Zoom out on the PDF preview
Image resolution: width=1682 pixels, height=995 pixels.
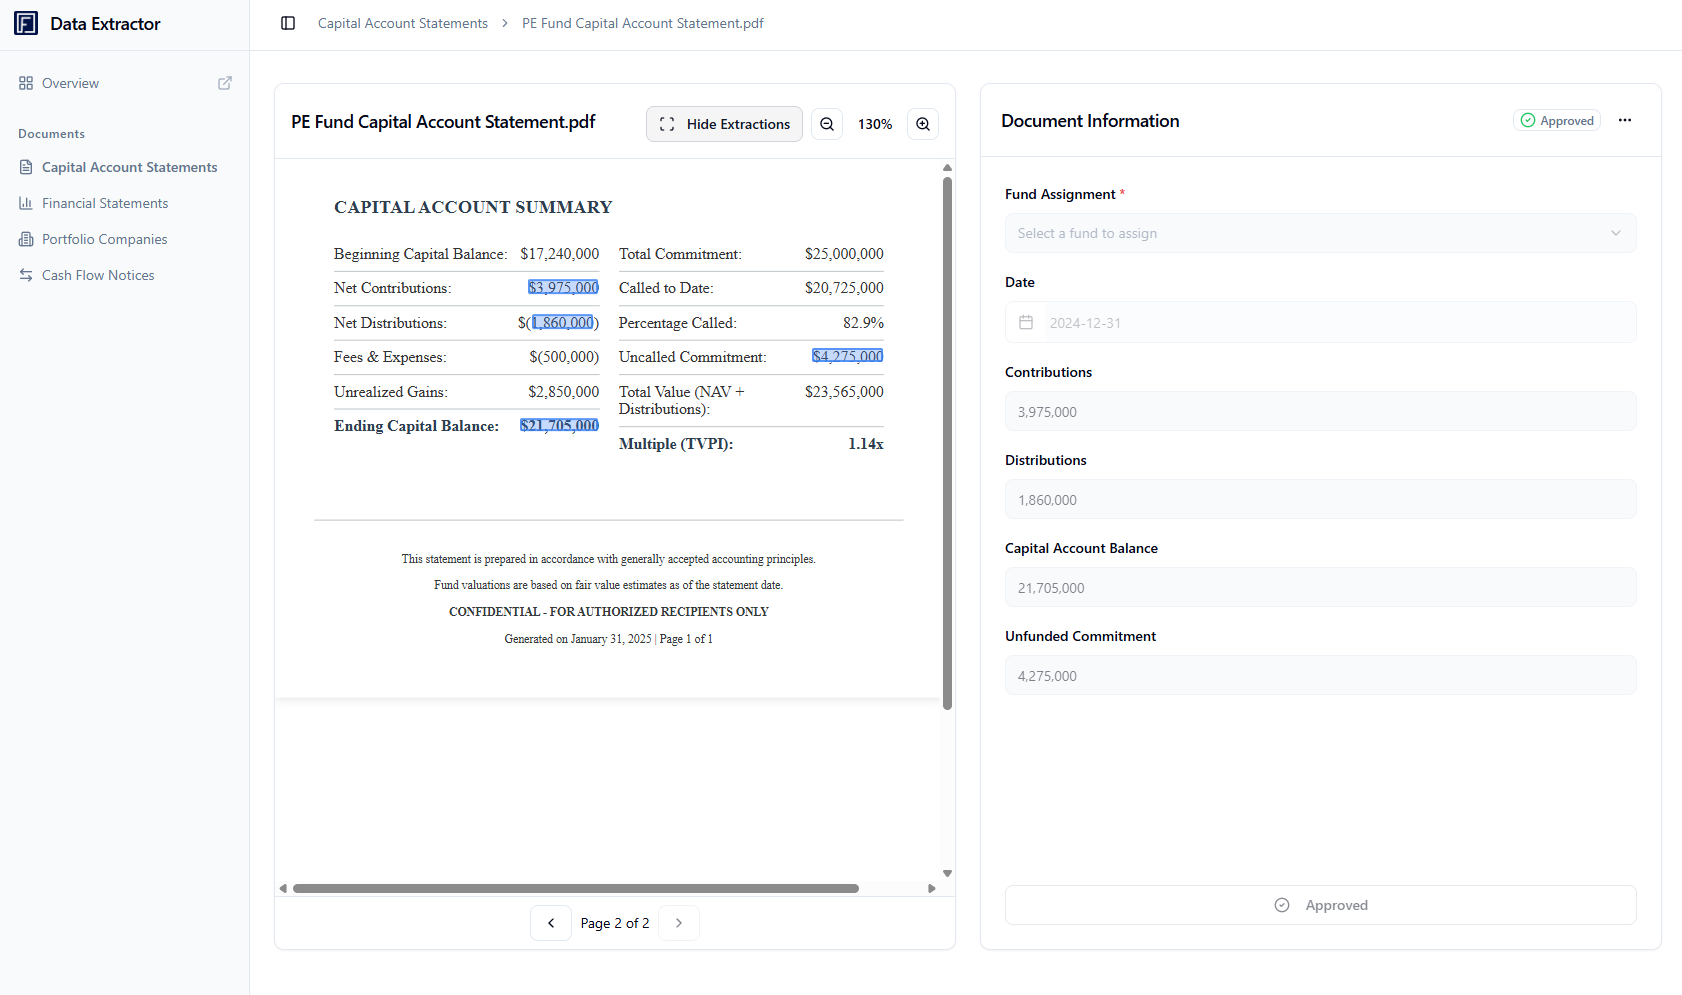tap(827, 123)
